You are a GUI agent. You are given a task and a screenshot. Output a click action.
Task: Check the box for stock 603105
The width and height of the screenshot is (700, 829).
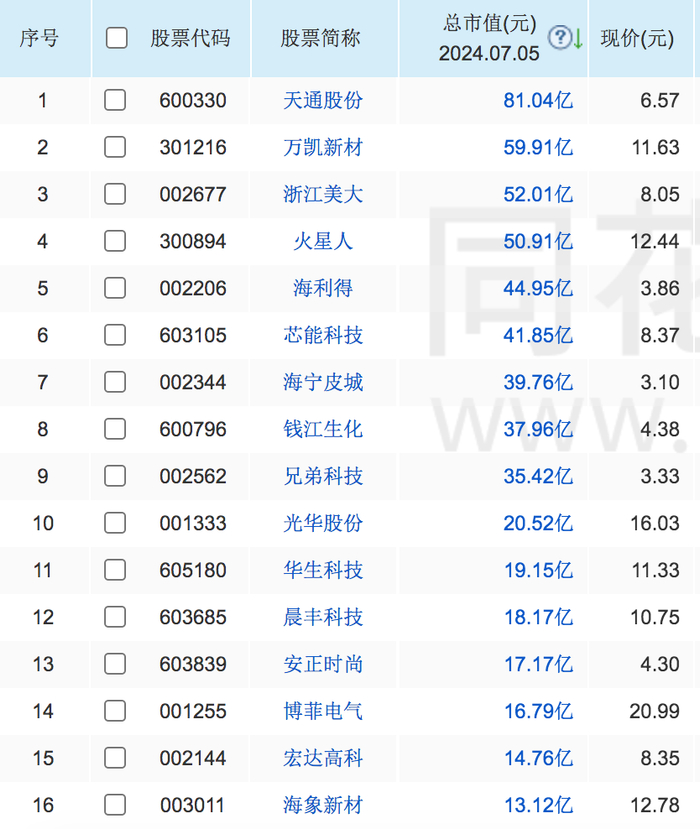coord(115,335)
